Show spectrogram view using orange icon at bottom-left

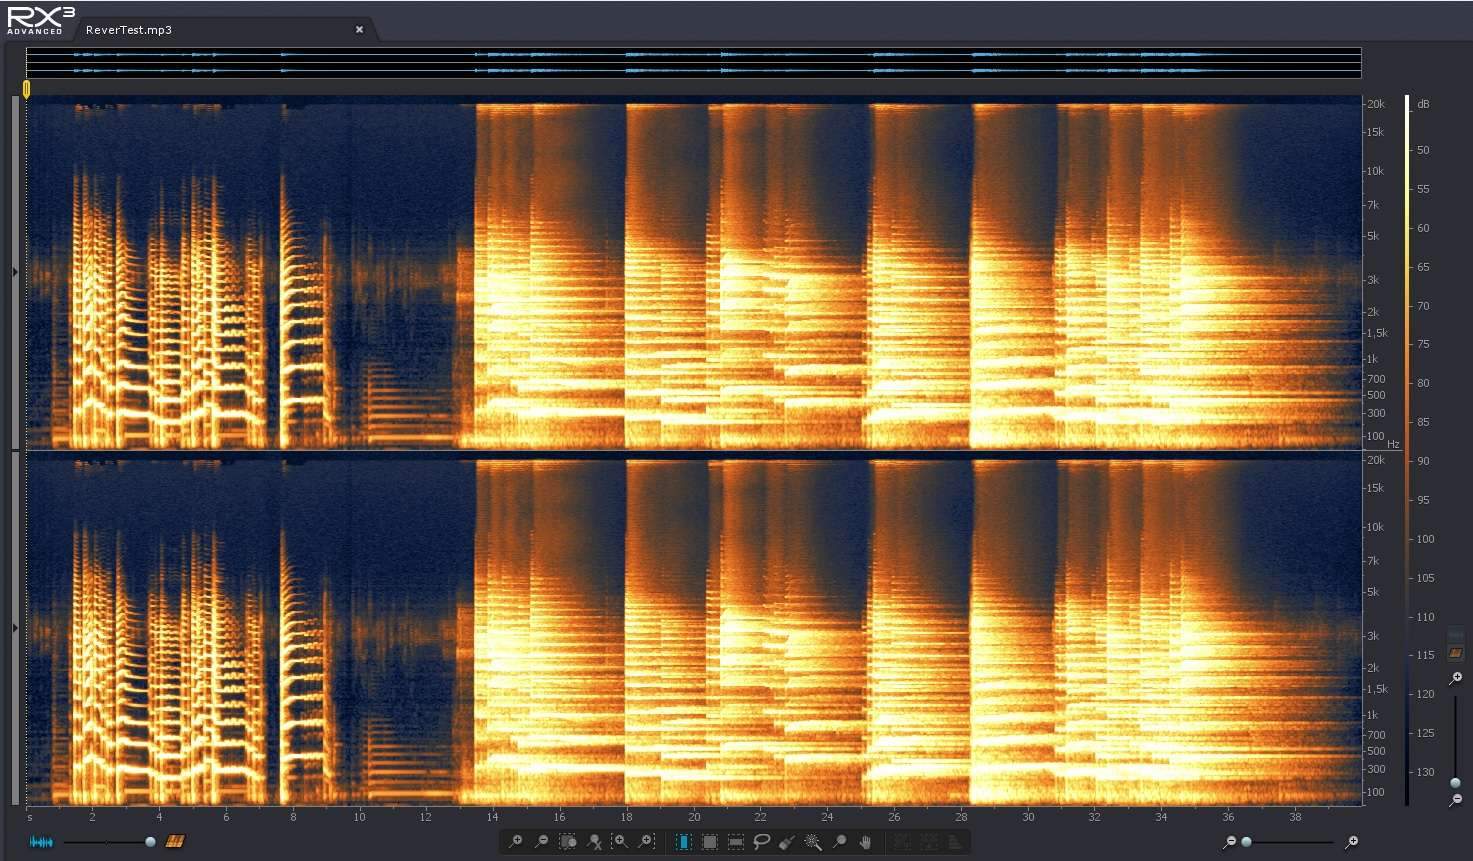175,842
